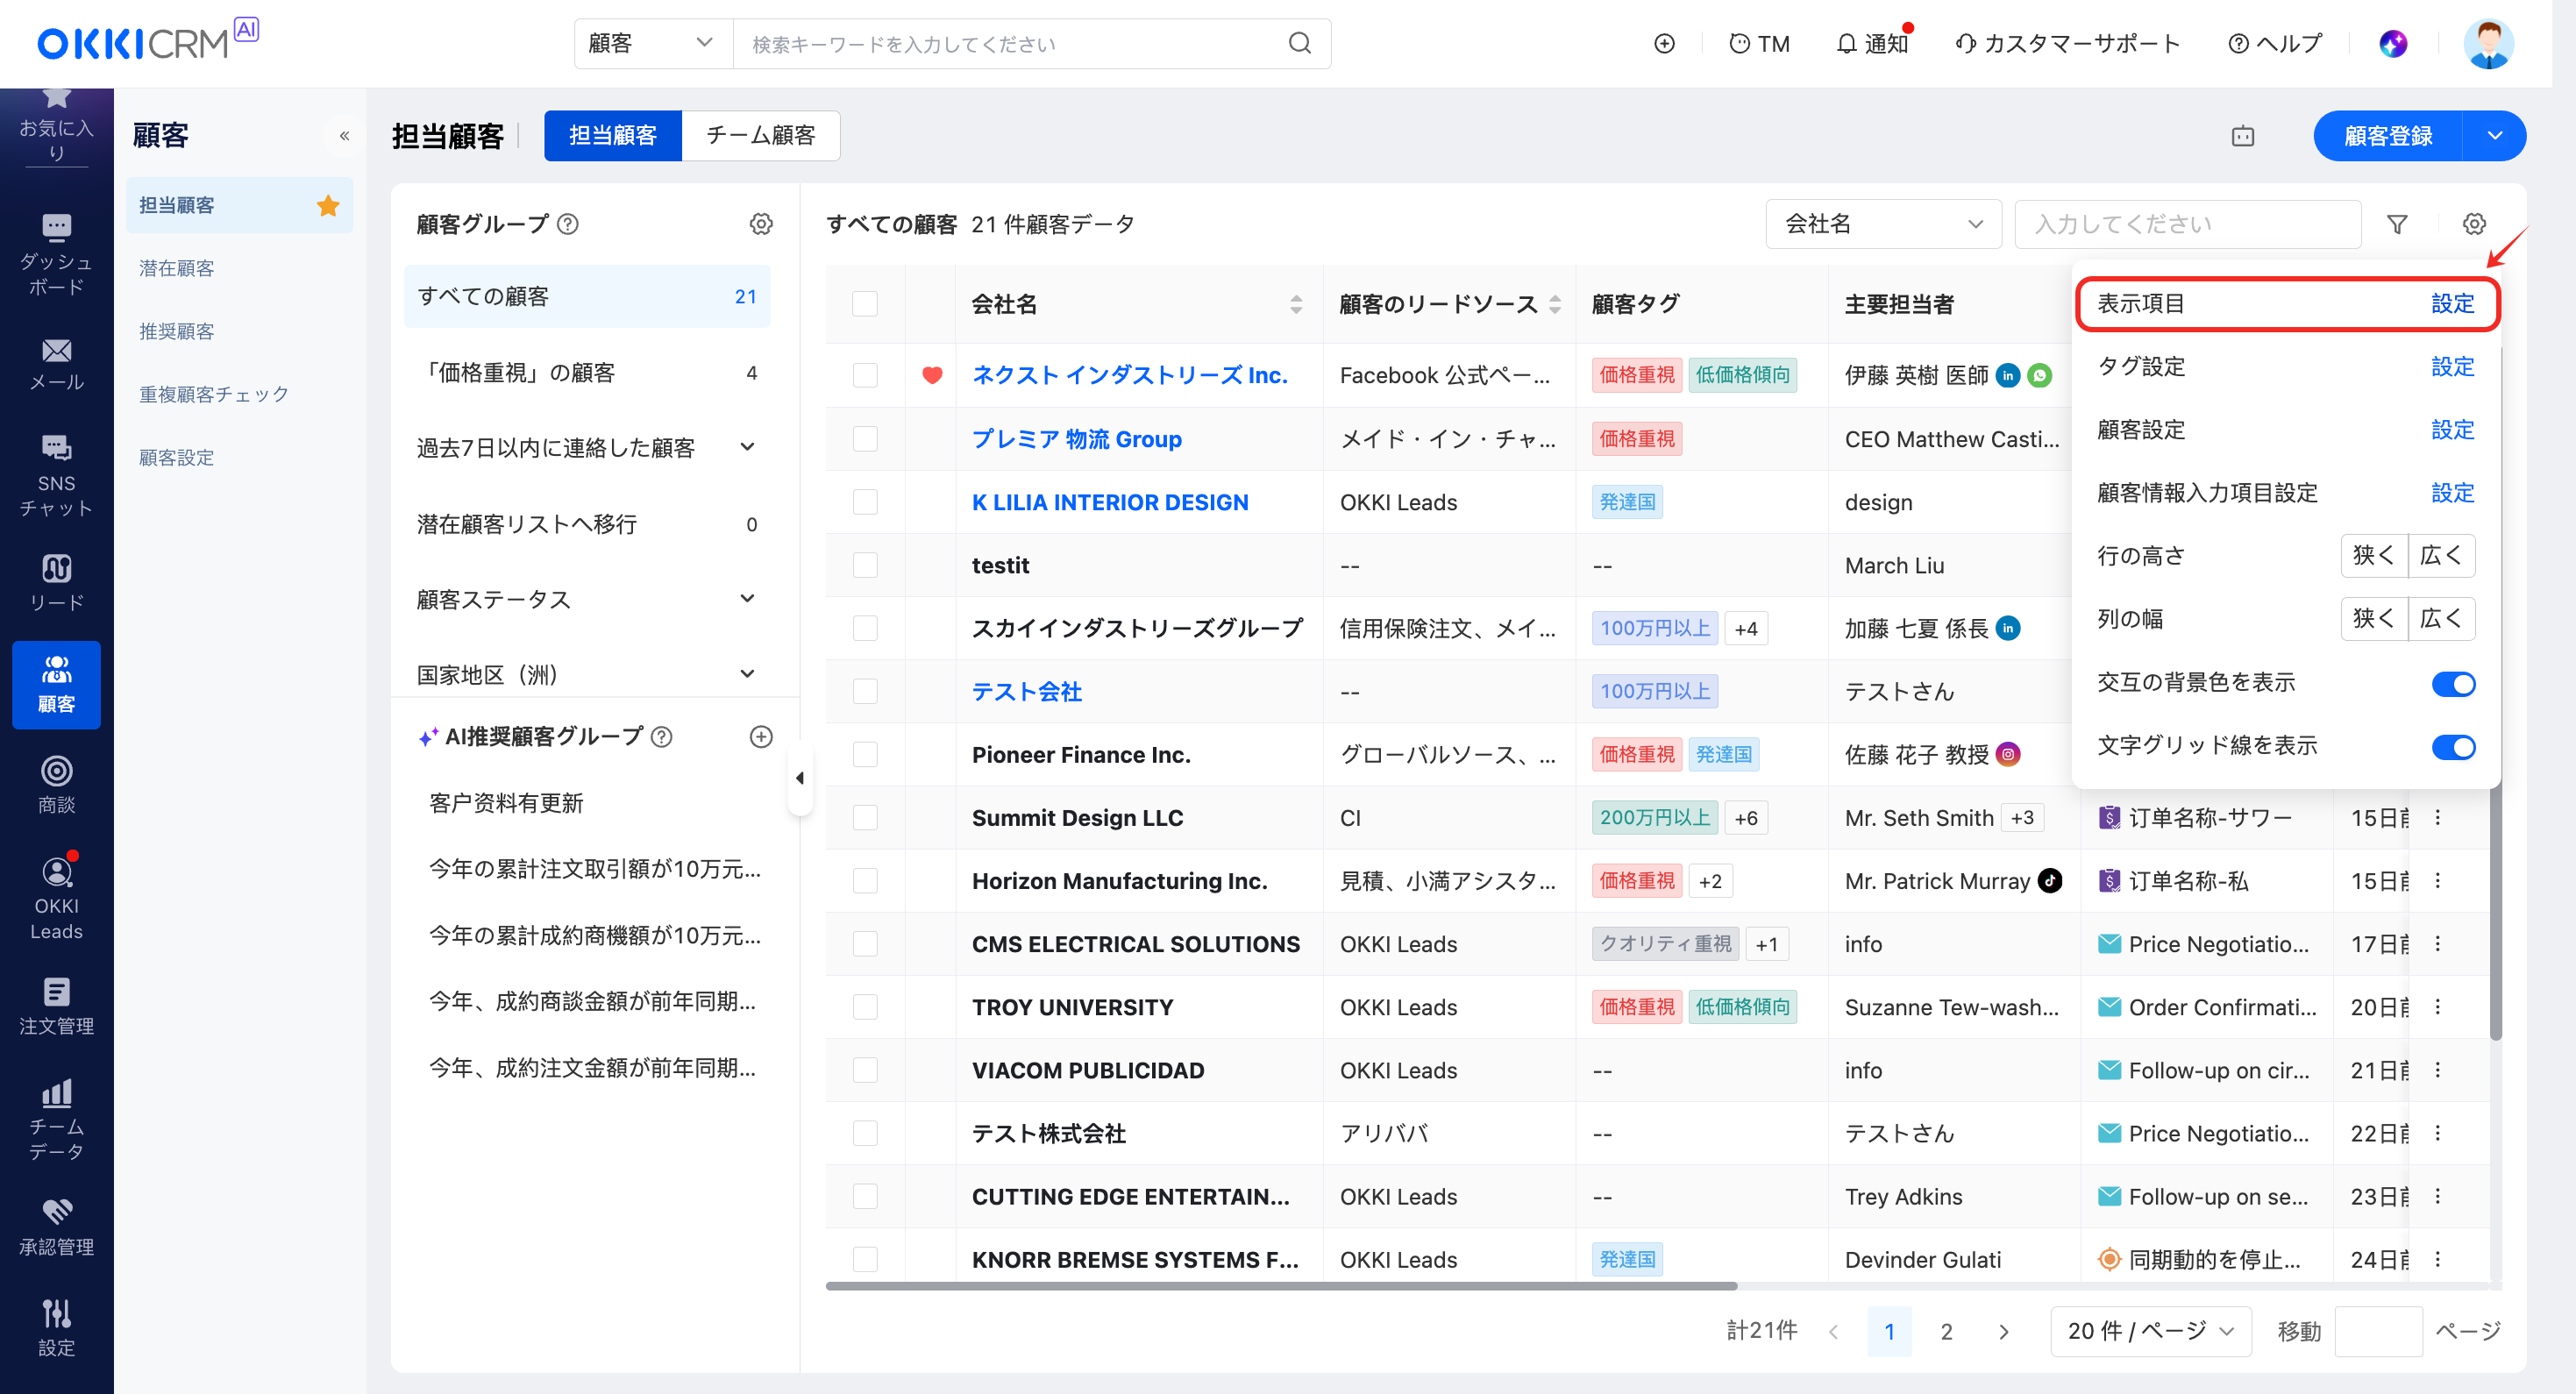Toggle 交互の背景色を表示 switch

2453,684
